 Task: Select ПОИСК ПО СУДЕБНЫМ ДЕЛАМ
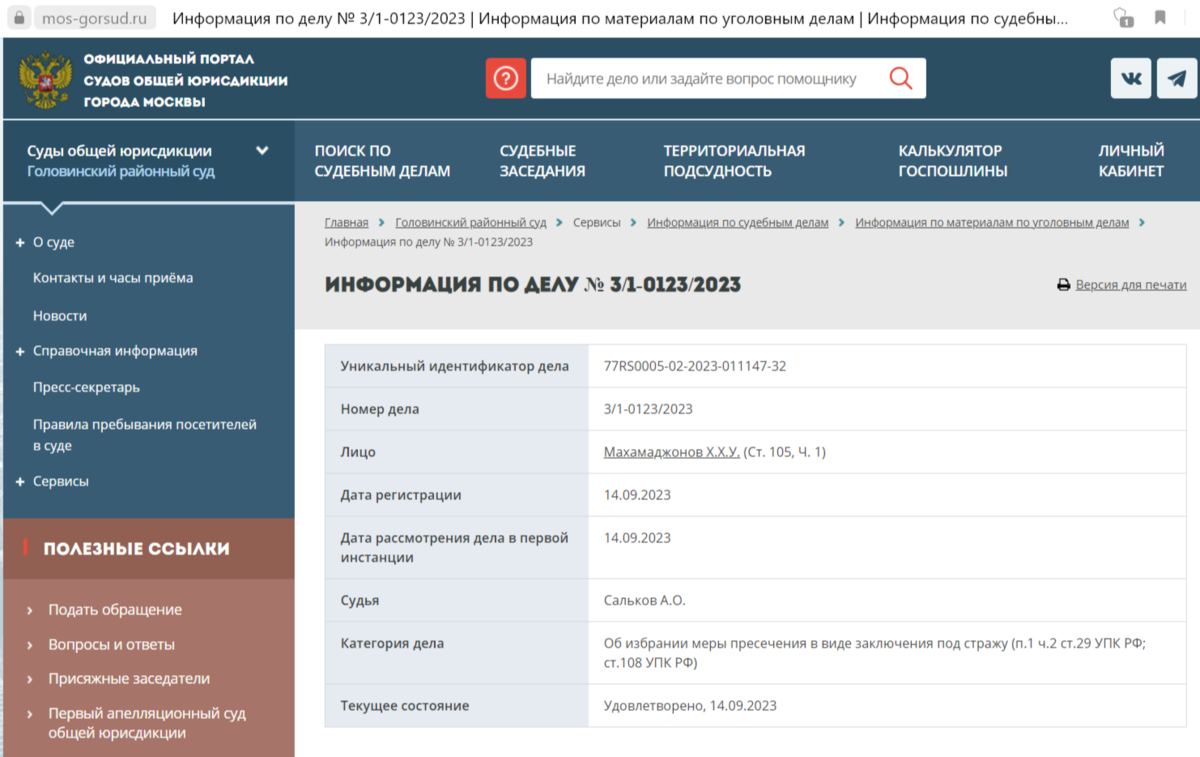383,160
